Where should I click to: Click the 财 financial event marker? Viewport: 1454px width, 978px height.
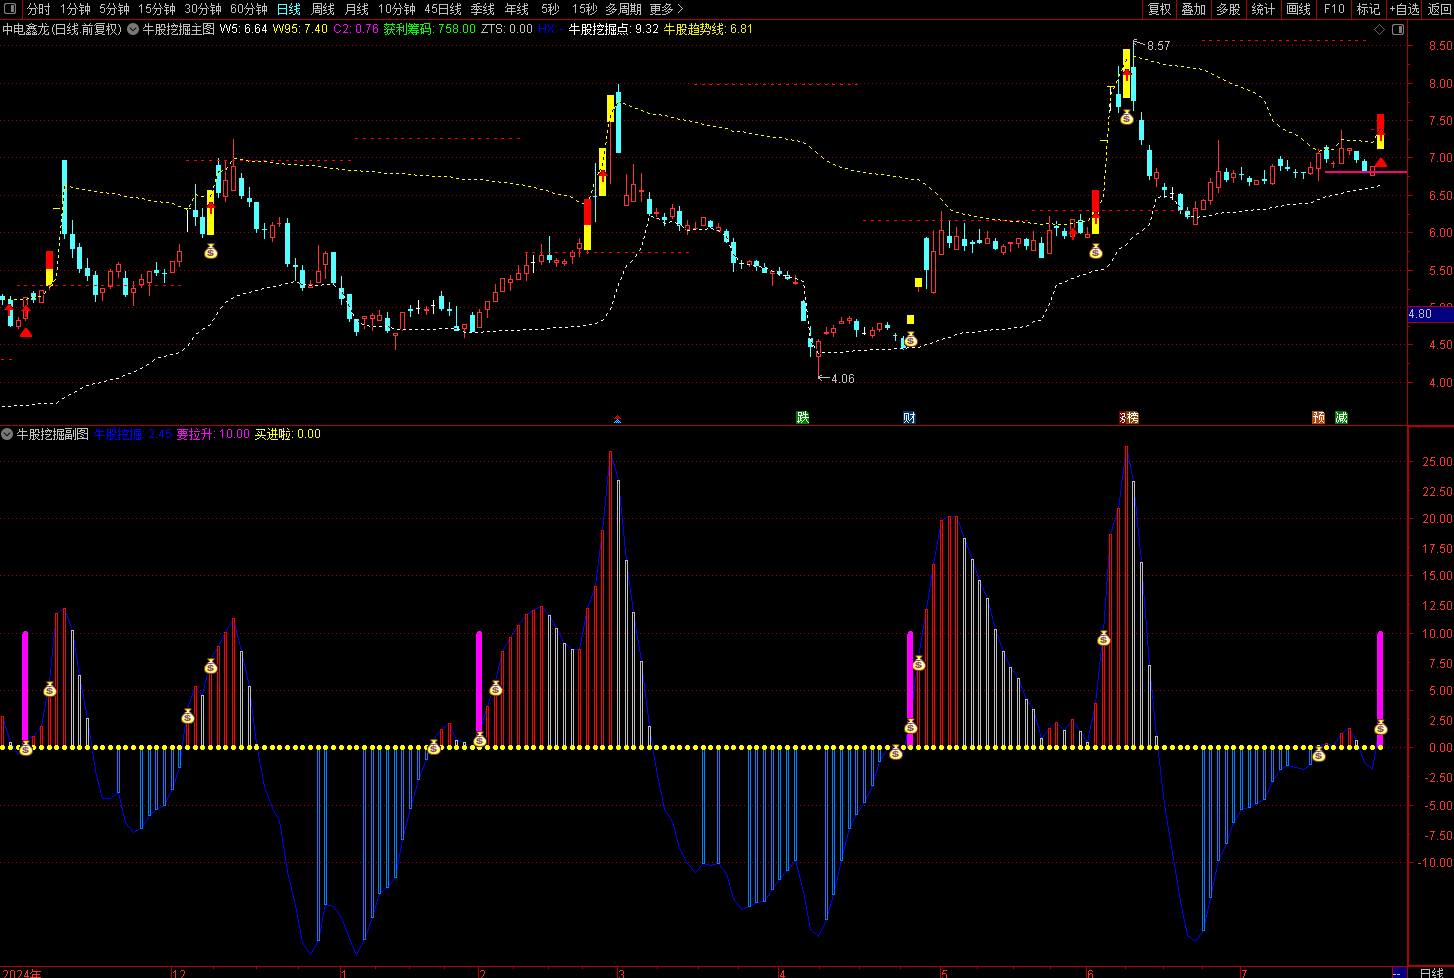(909, 417)
